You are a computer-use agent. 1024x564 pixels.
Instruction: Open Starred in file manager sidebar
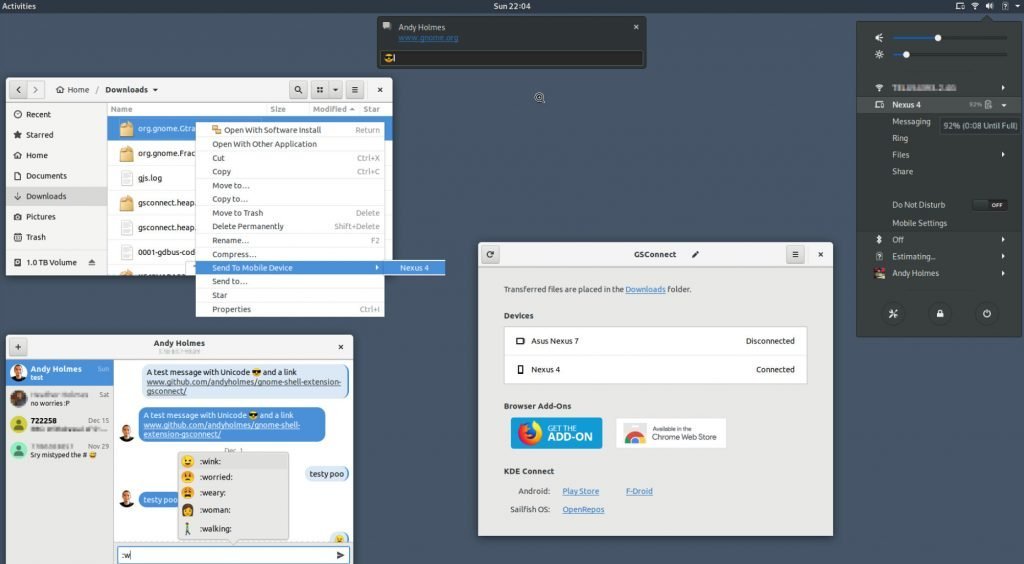[57, 134]
